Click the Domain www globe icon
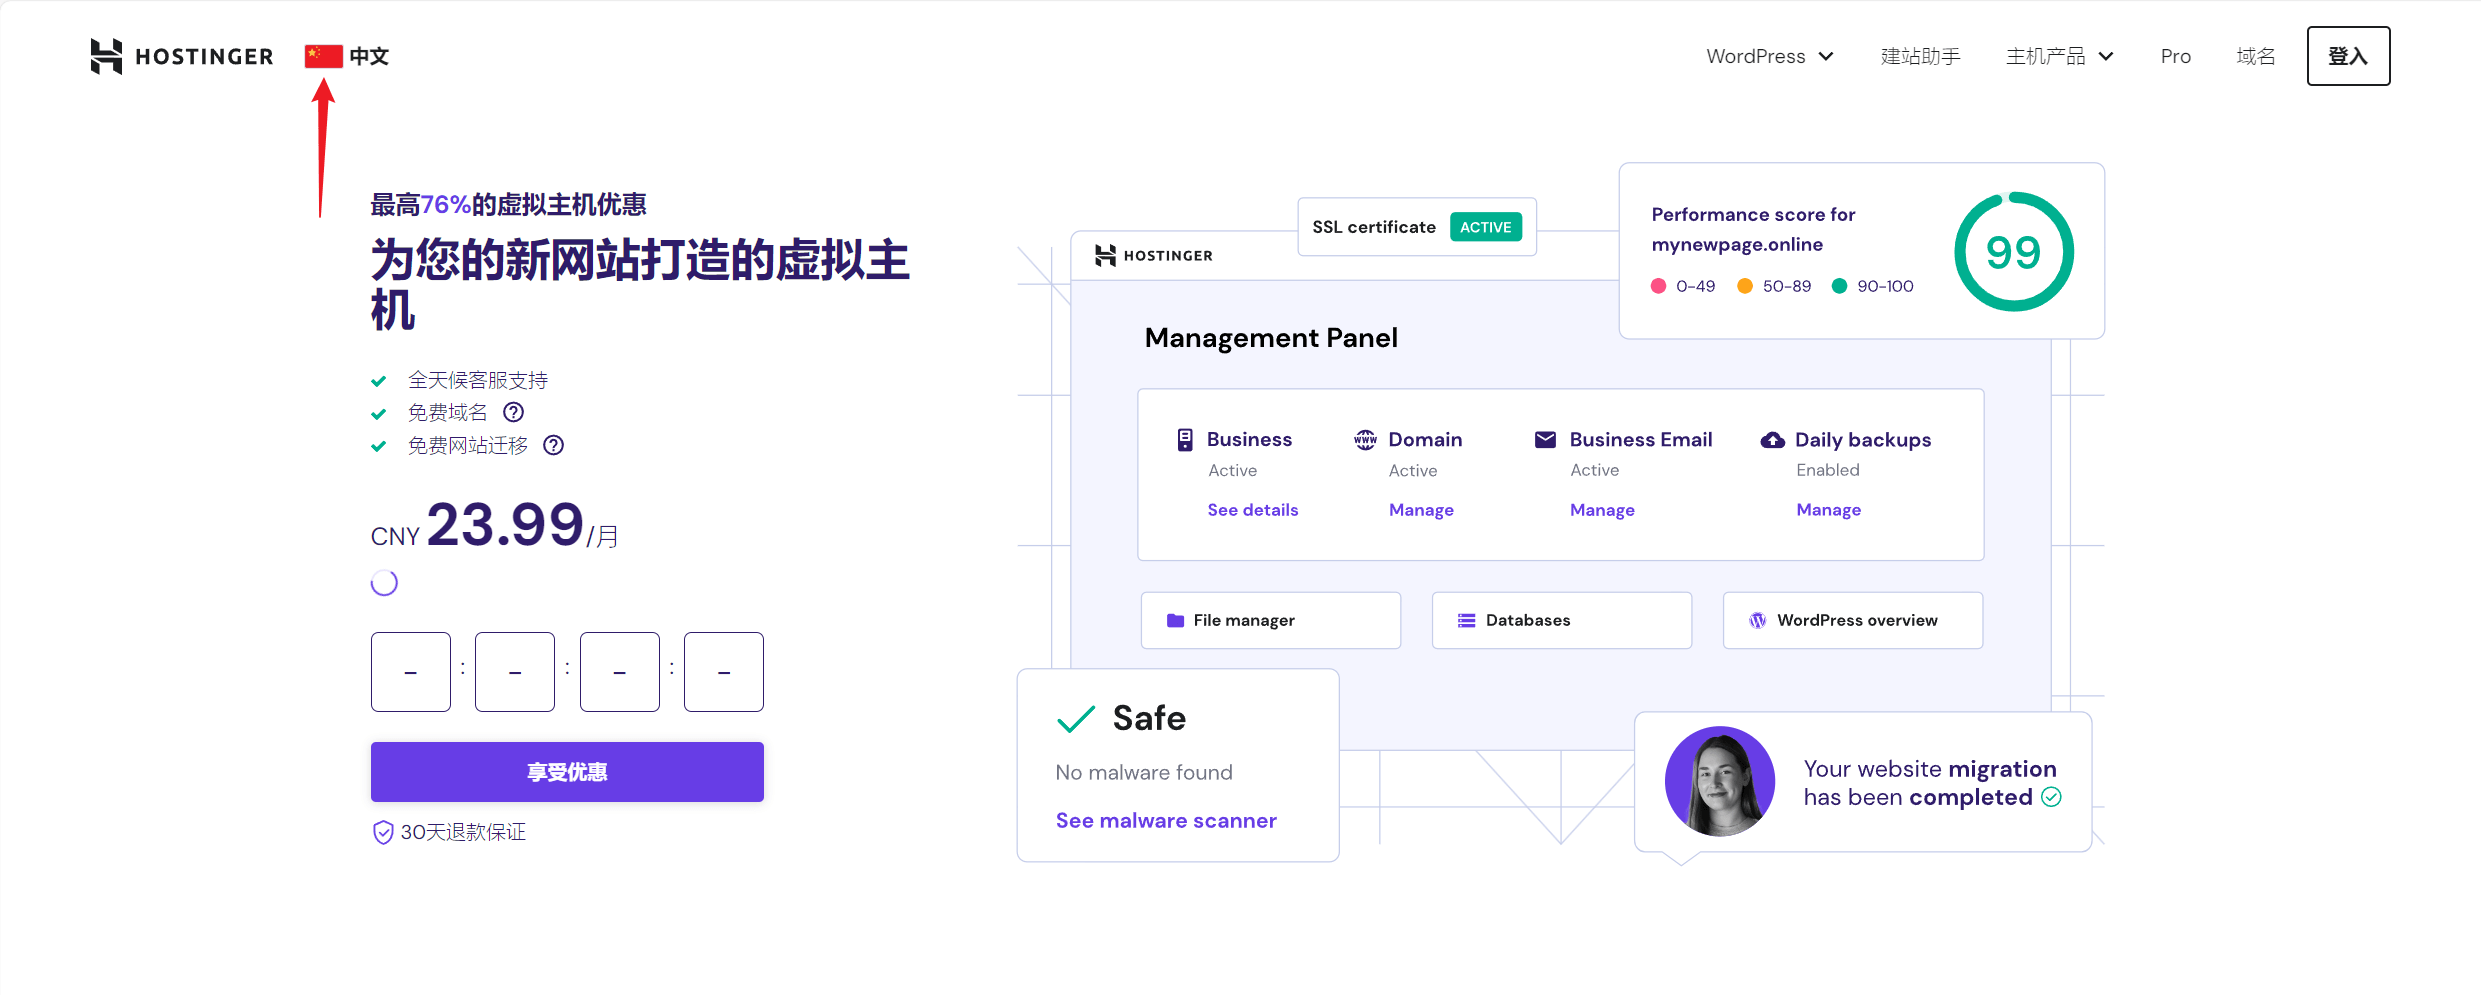Screen dimensions: 2481x995 [x=1365, y=440]
